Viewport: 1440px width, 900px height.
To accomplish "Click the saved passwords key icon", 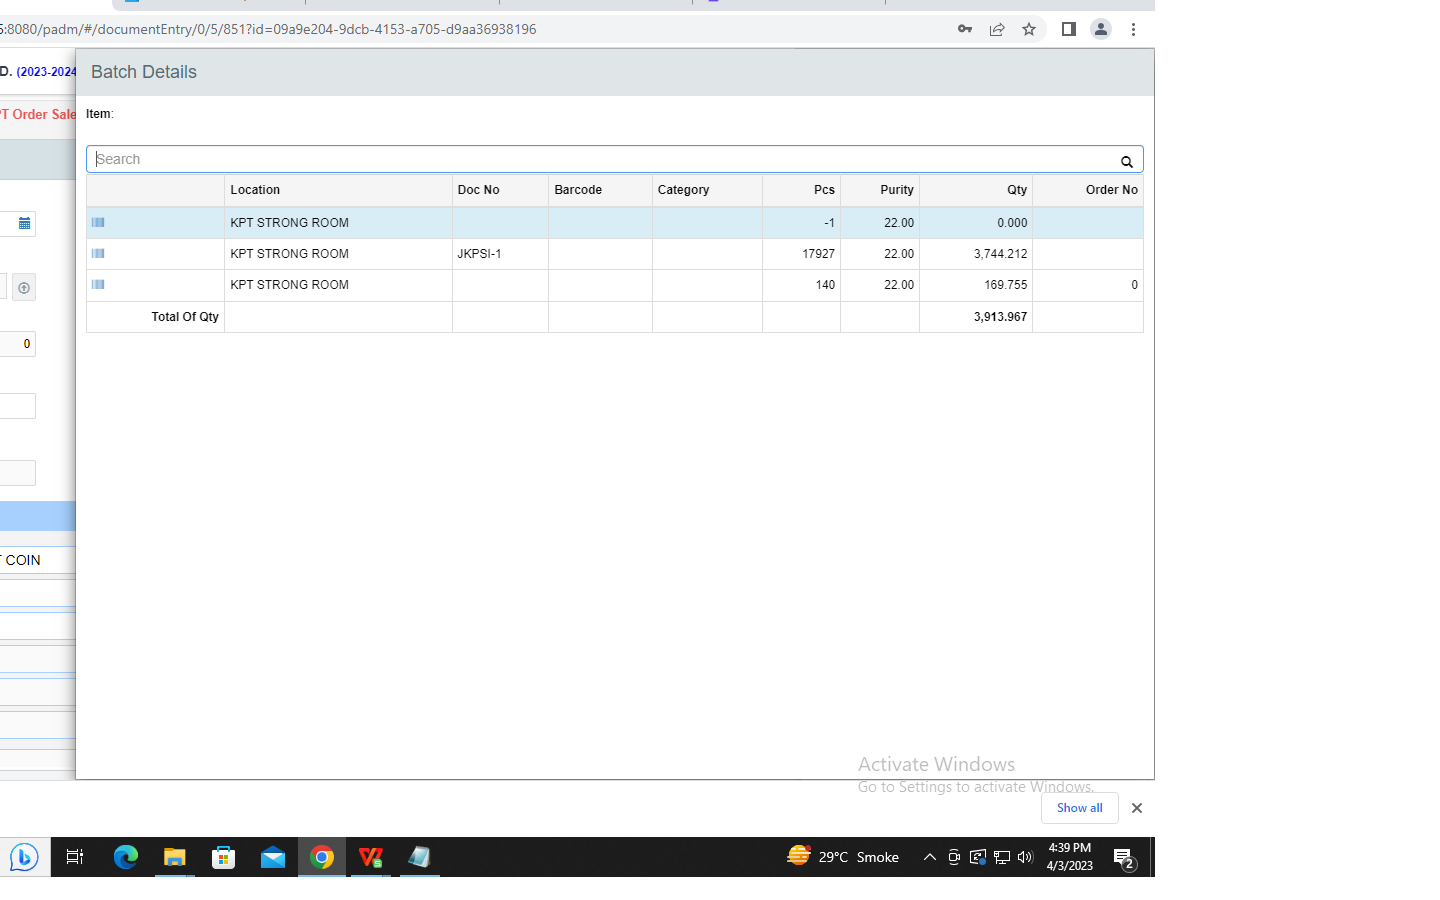I will [x=965, y=29].
